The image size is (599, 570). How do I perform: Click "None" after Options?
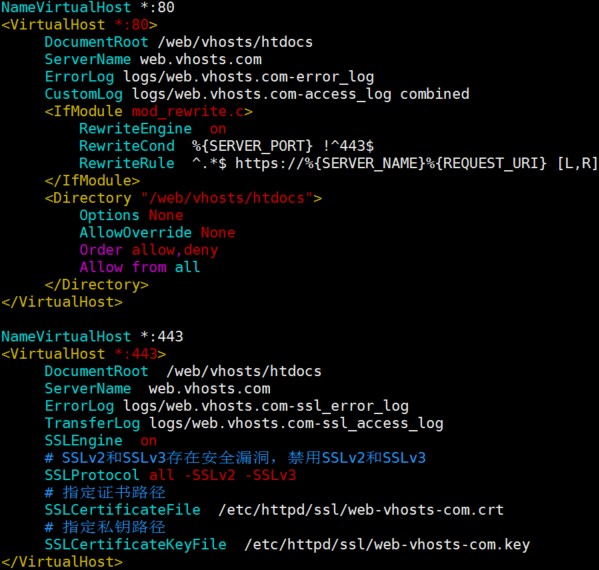point(166,215)
